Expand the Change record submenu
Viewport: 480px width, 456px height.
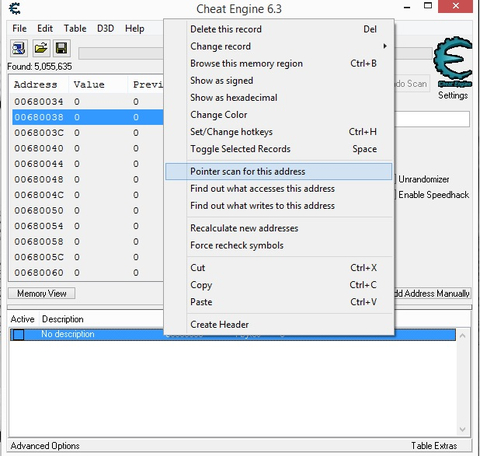click(x=279, y=46)
